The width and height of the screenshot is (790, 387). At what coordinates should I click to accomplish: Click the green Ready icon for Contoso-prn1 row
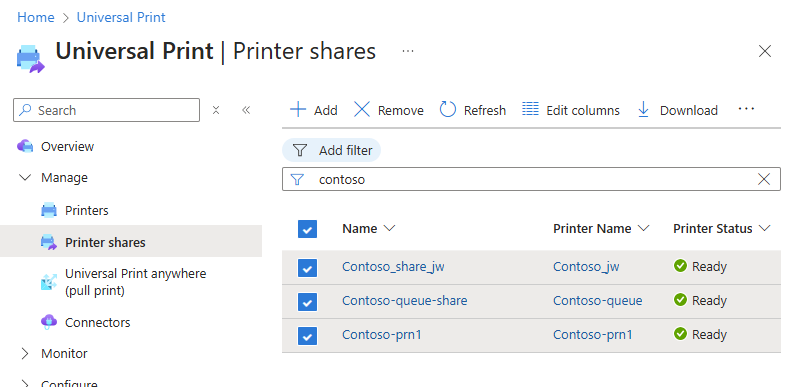pyautogui.click(x=680, y=334)
